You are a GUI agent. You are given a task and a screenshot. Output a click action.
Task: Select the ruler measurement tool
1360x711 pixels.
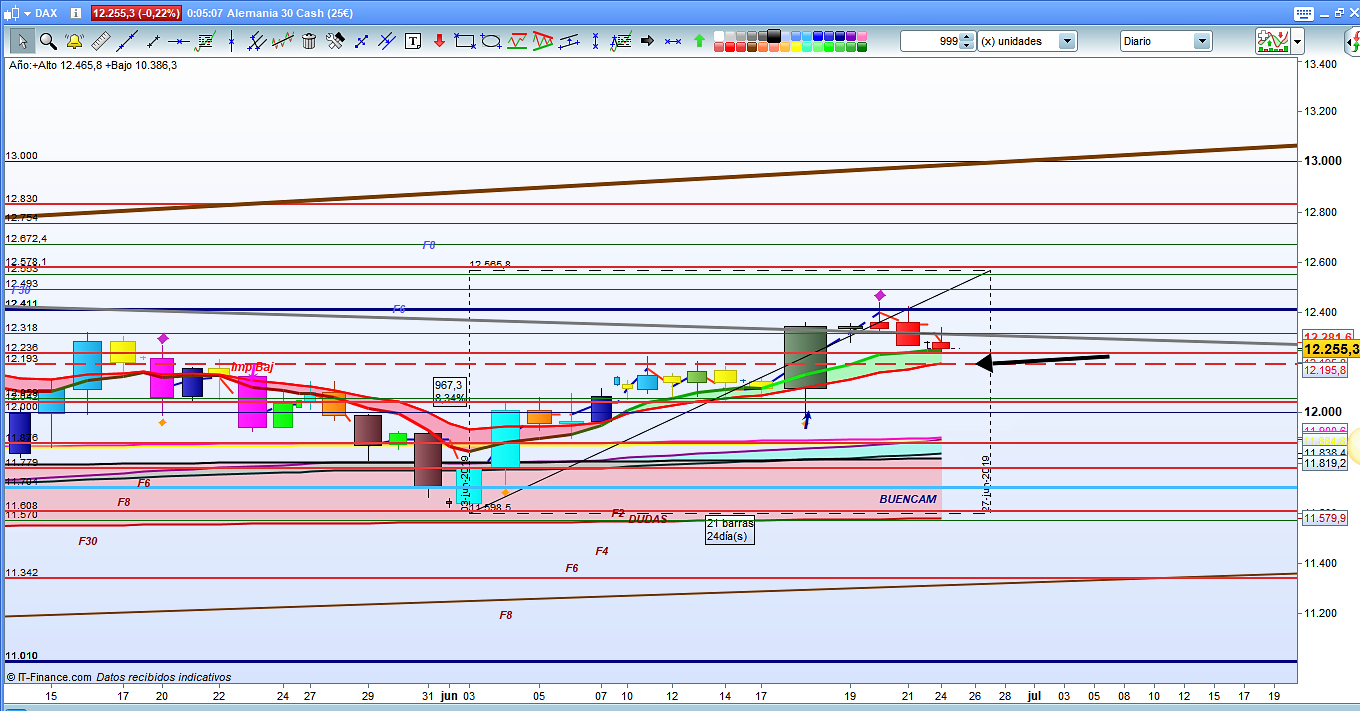click(x=100, y=41)
